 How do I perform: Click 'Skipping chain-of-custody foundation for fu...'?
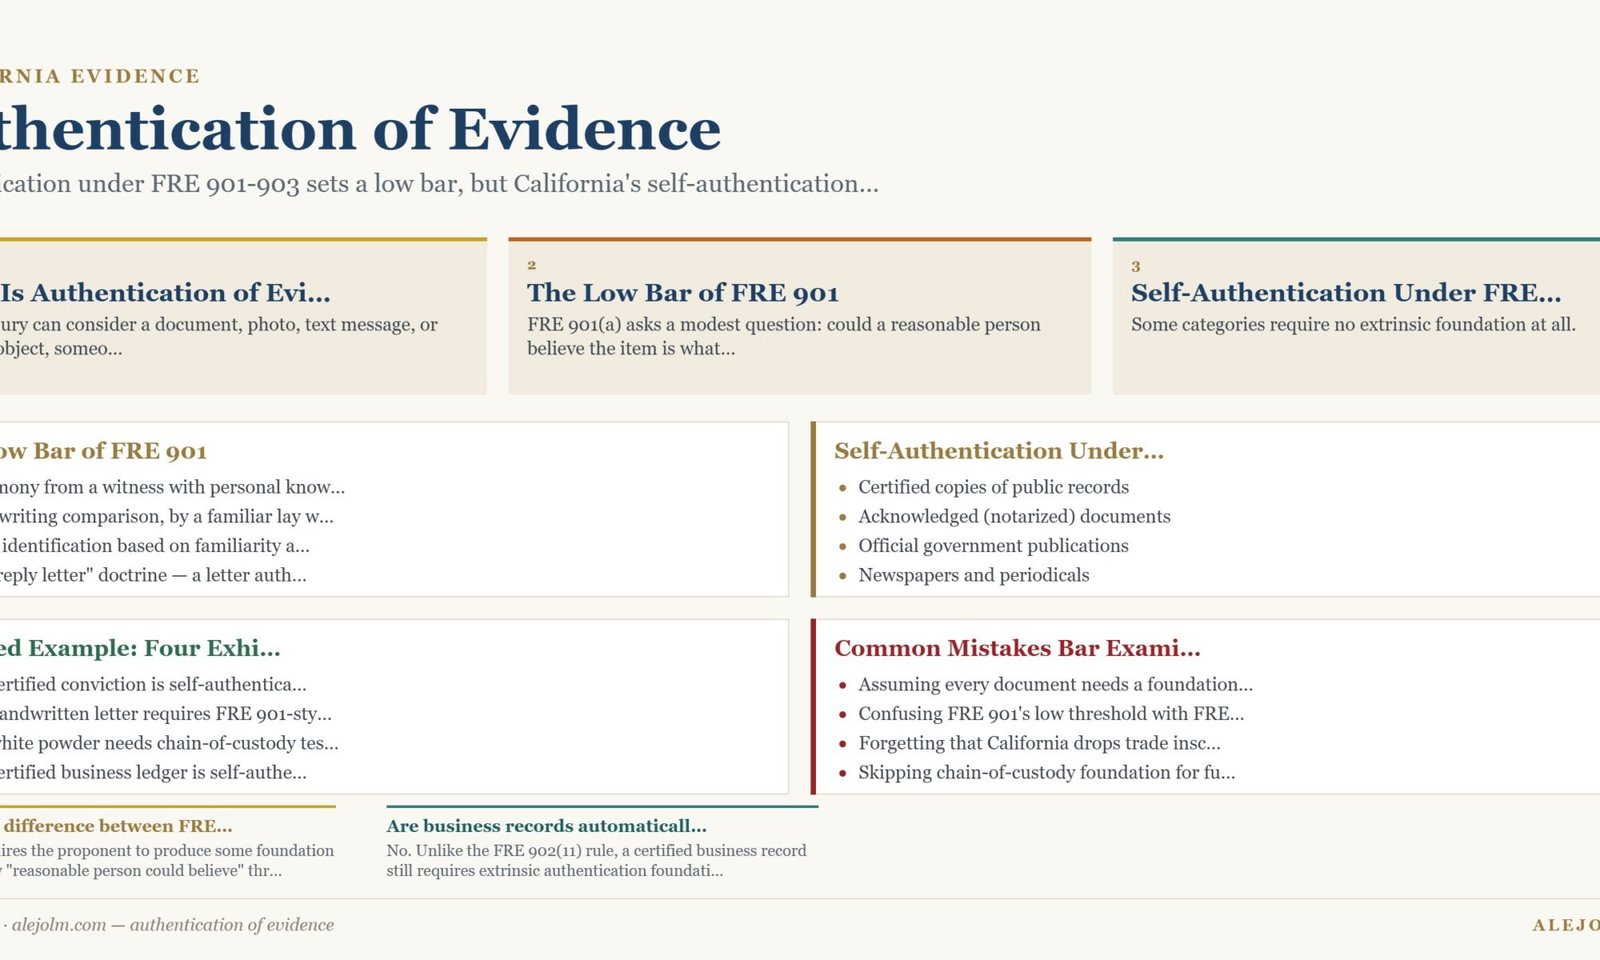click(x=1046, y=772)
